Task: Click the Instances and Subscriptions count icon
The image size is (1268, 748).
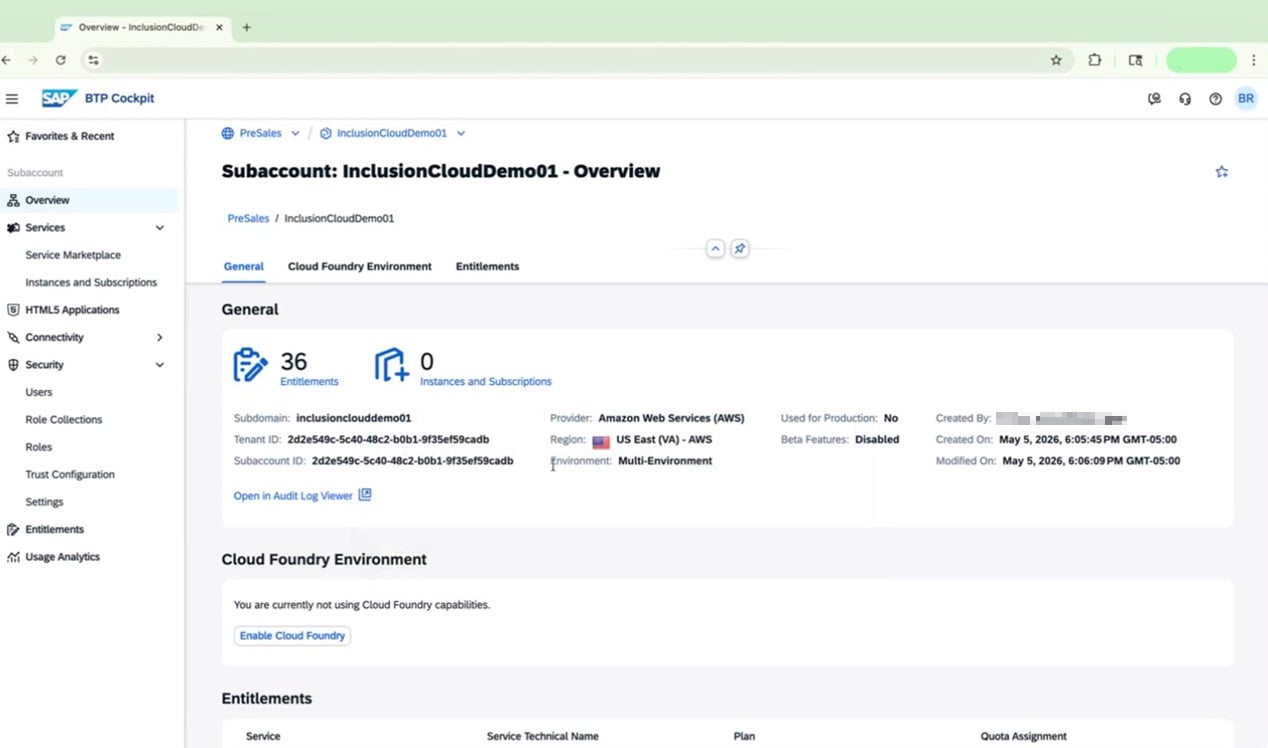Action: 391,366
